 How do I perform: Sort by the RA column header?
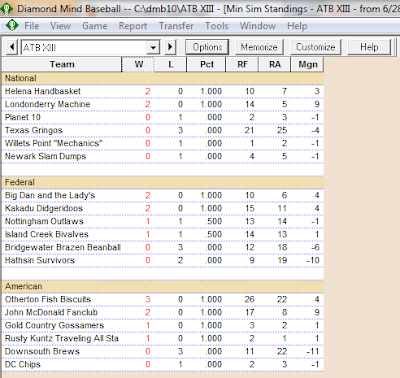[x=275, y=64]
